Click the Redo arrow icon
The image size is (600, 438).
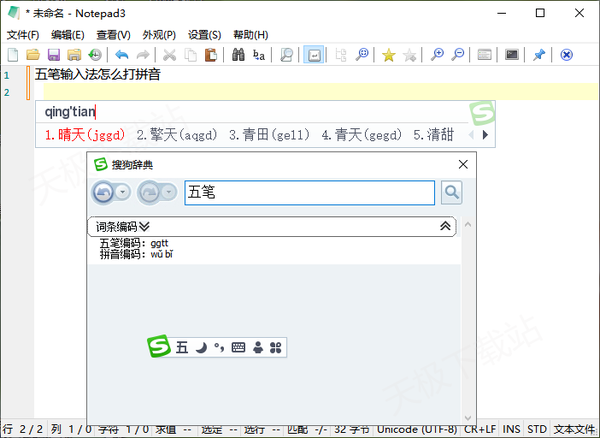(x=143, y=55)
